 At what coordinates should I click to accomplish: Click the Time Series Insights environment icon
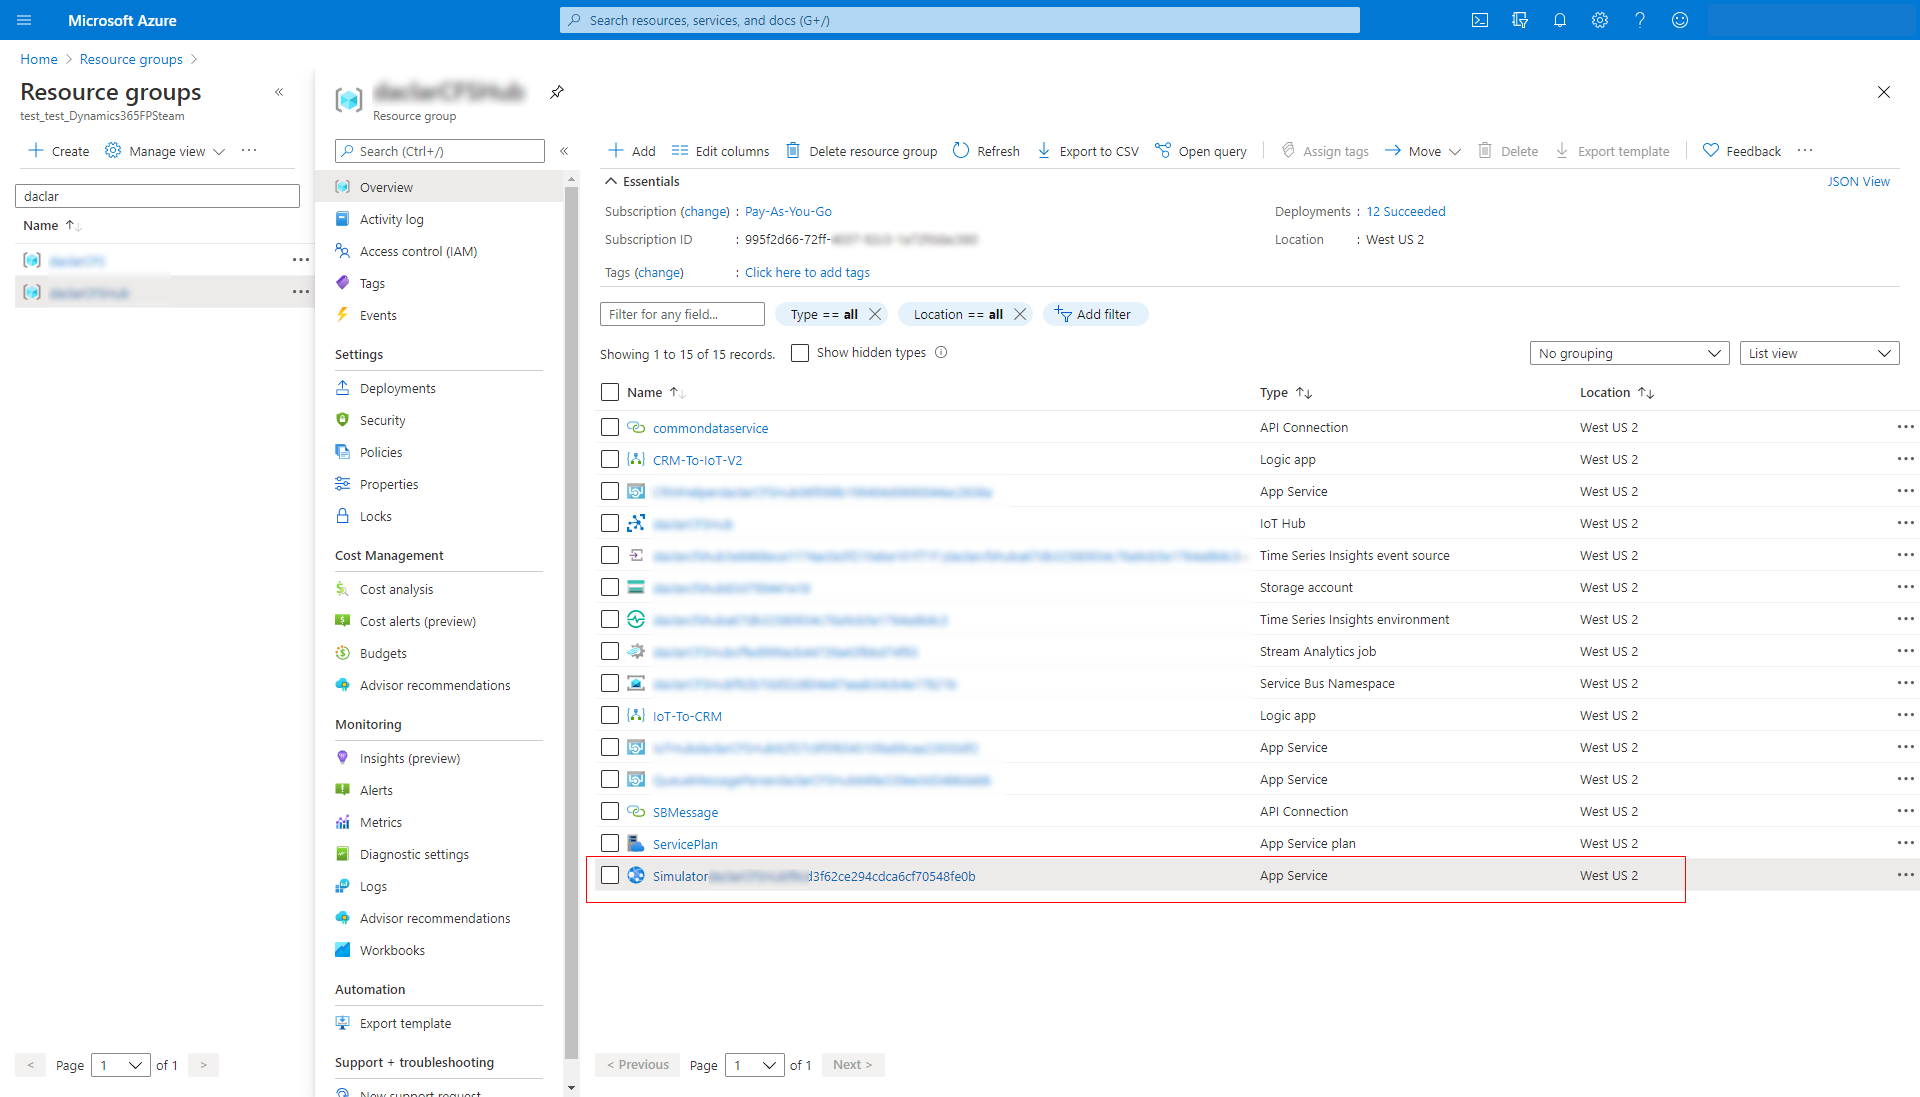point(636,618)
